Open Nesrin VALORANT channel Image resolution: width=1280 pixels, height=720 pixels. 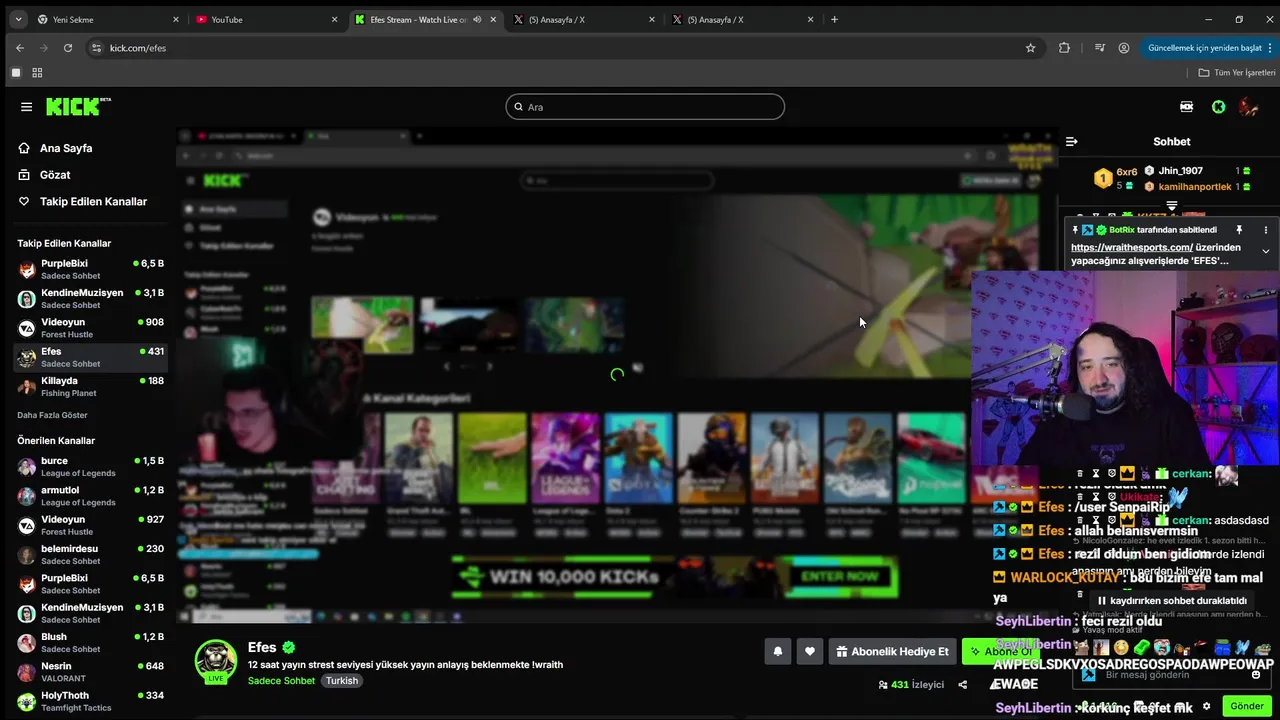[91, 671]
